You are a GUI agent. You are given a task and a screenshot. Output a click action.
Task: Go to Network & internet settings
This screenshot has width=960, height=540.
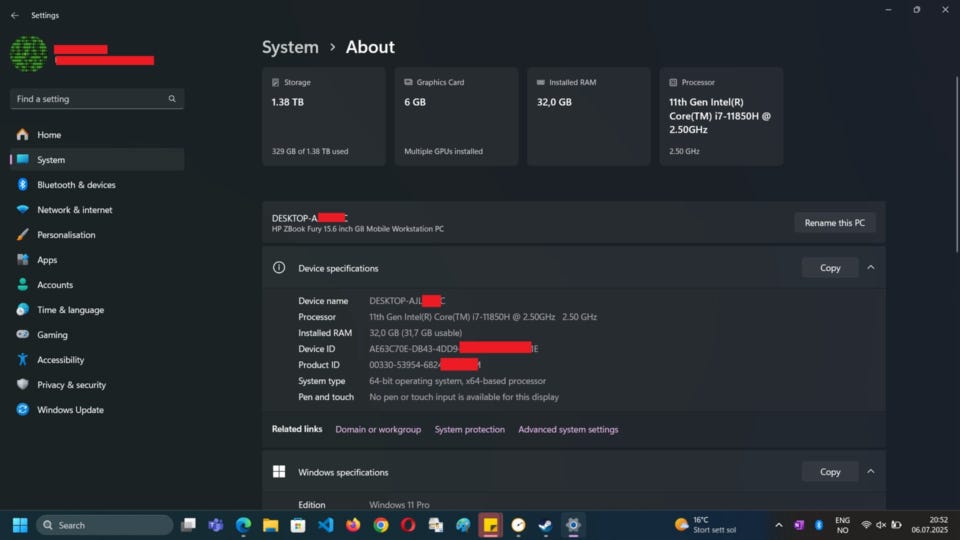(x=74, y=210)
